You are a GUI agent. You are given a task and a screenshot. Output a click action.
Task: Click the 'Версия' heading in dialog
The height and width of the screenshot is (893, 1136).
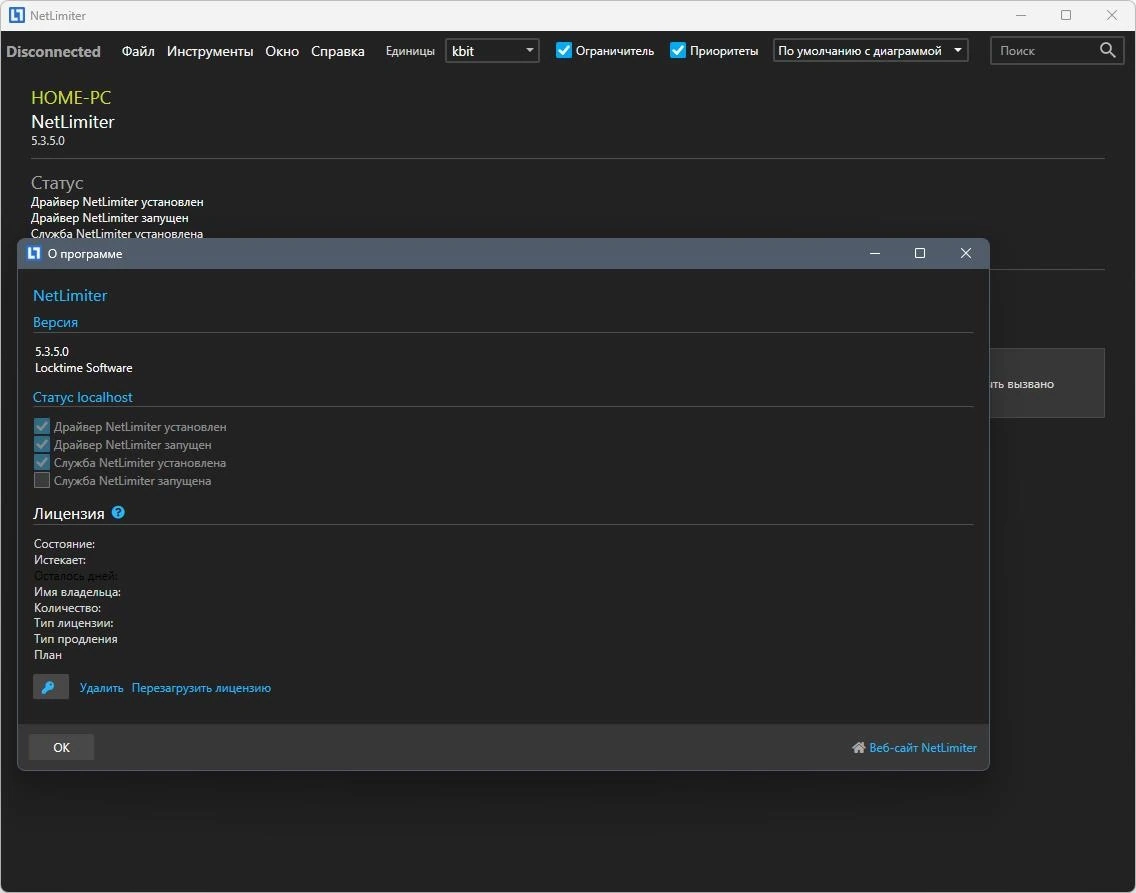click(x=55, y=322)
